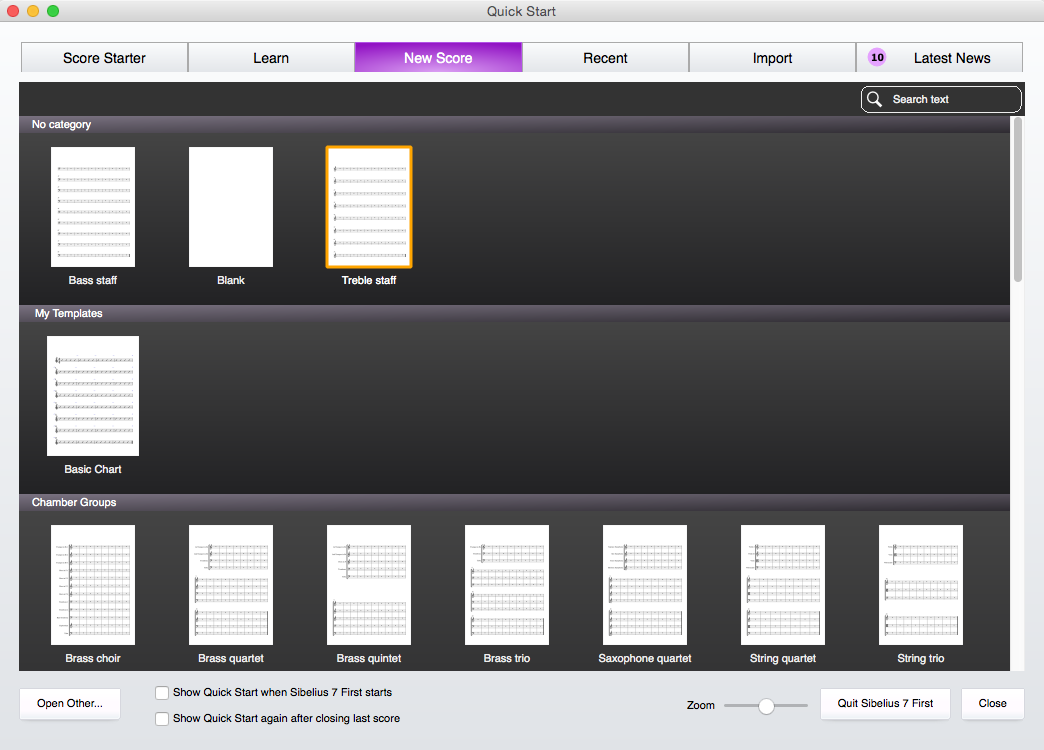Click the magnifying glass search icon
This screenshot has width=1044, height=750.
click(875, 99)
